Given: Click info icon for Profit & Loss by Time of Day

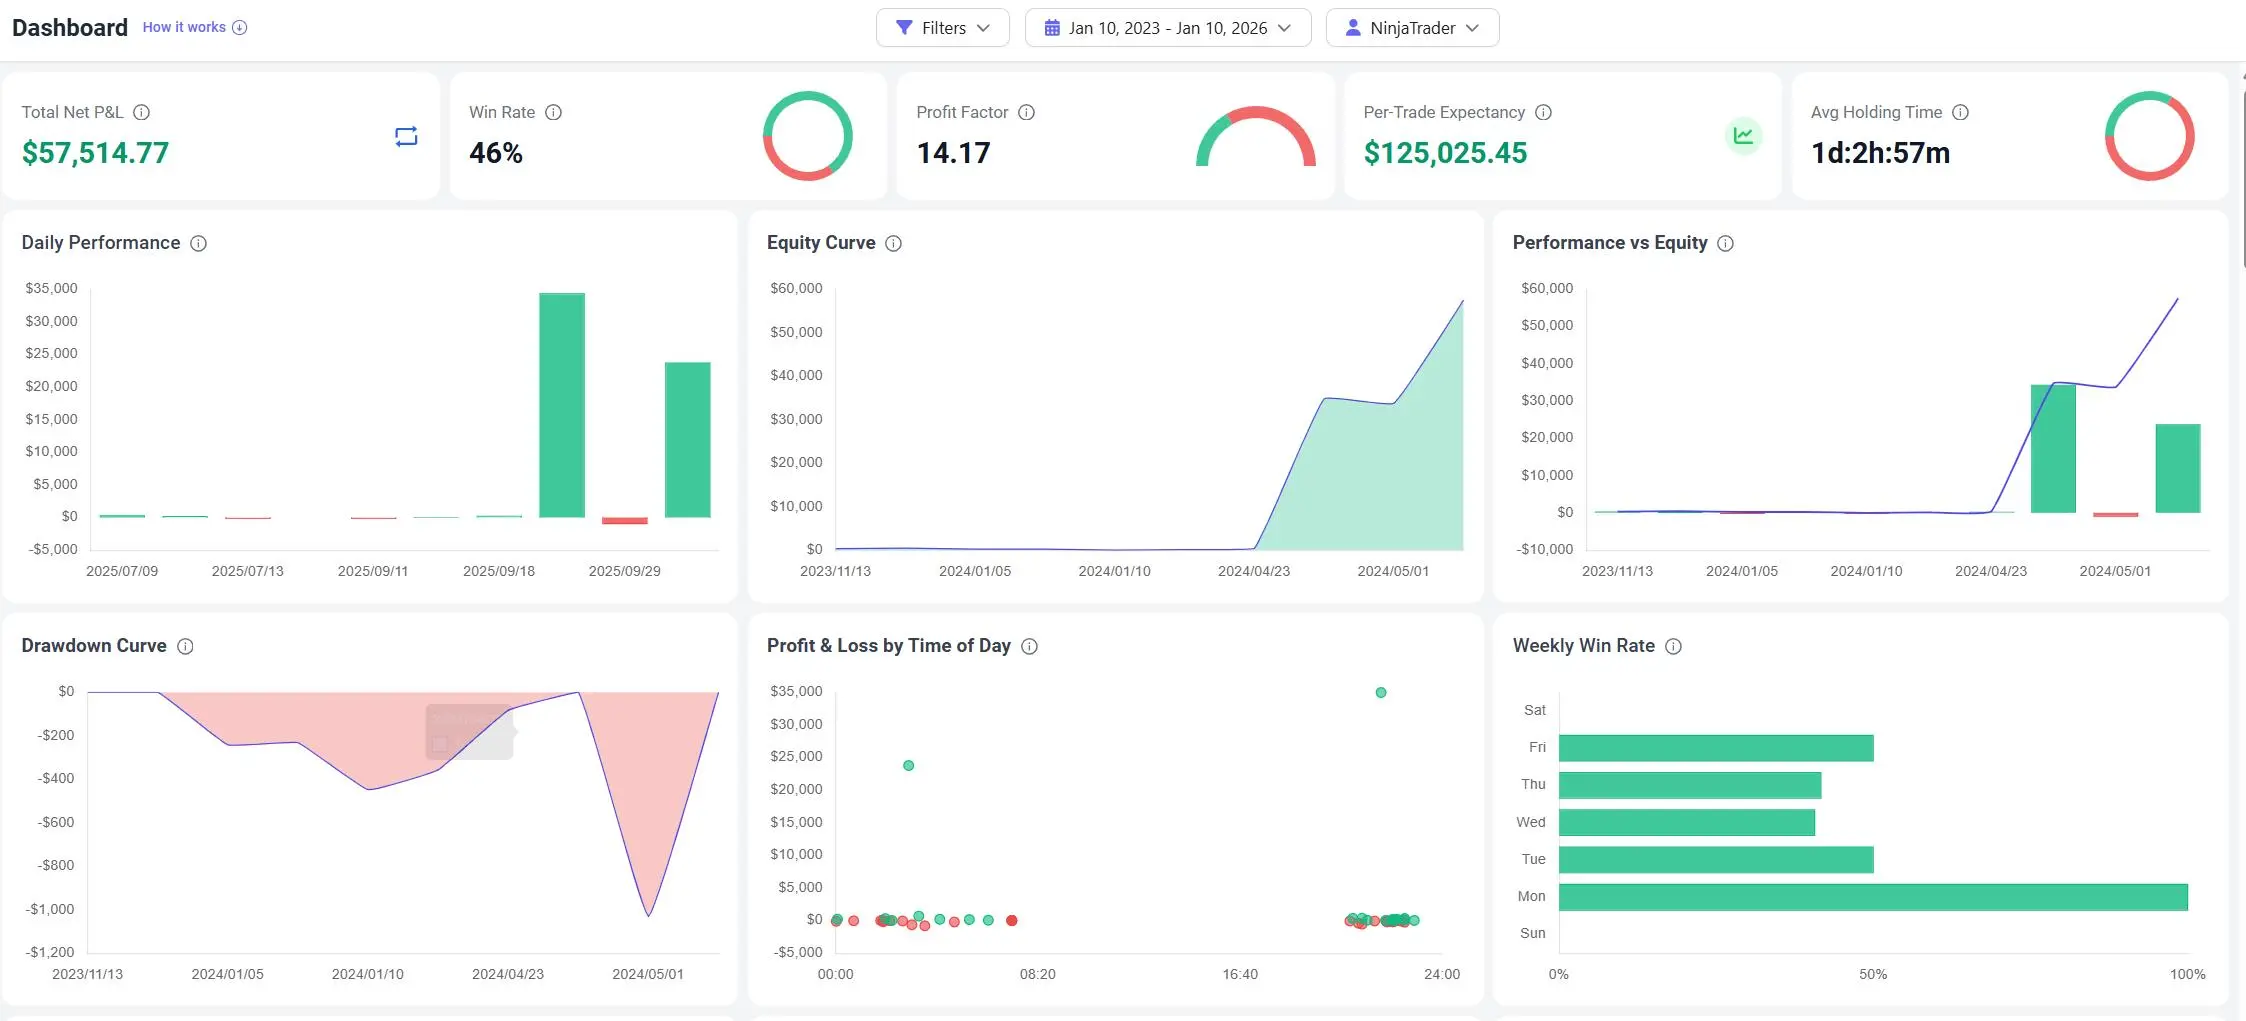Looking at the screenshot, I should click(1029, 647).
